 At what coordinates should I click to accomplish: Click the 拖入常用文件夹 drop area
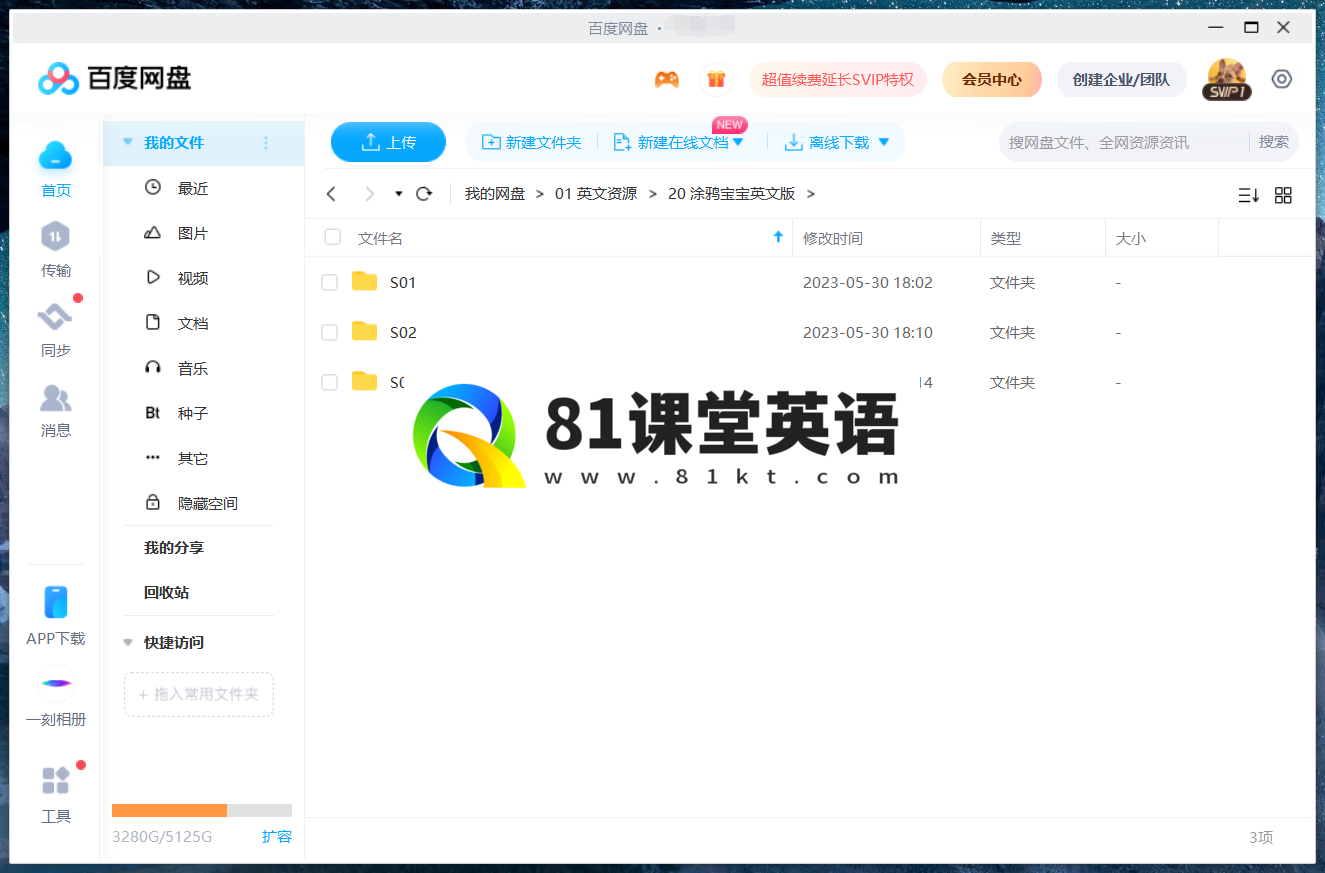pos(199,694)
